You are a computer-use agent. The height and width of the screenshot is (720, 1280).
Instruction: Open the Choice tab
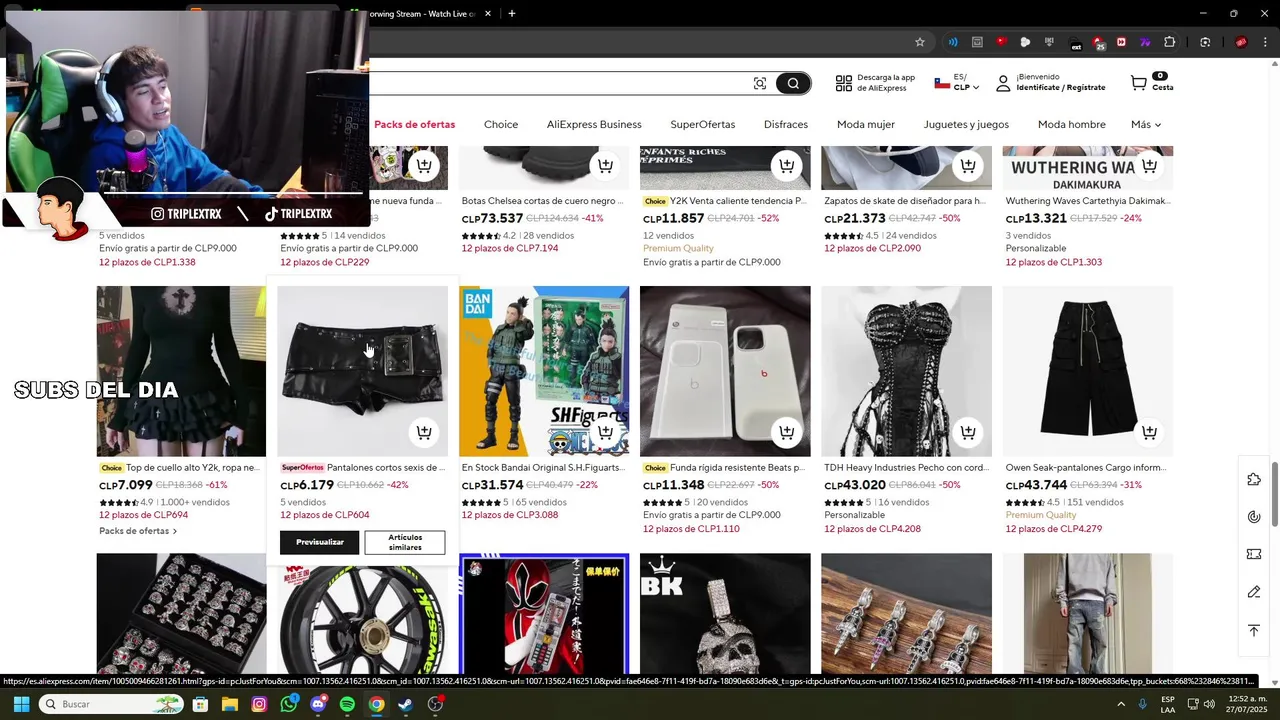[x=501, y=124]
